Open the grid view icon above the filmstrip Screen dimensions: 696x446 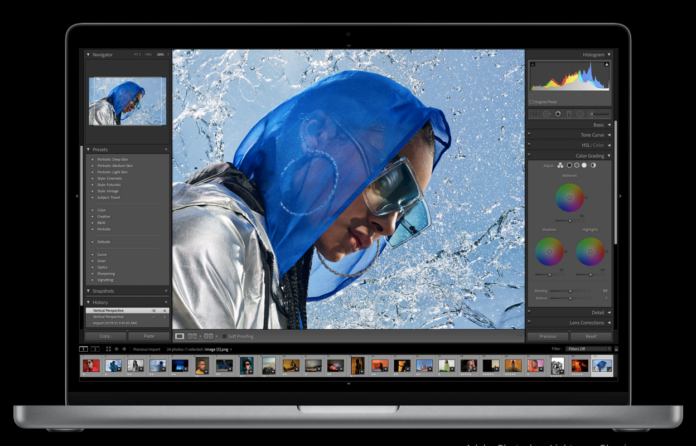tap(106, 349)
